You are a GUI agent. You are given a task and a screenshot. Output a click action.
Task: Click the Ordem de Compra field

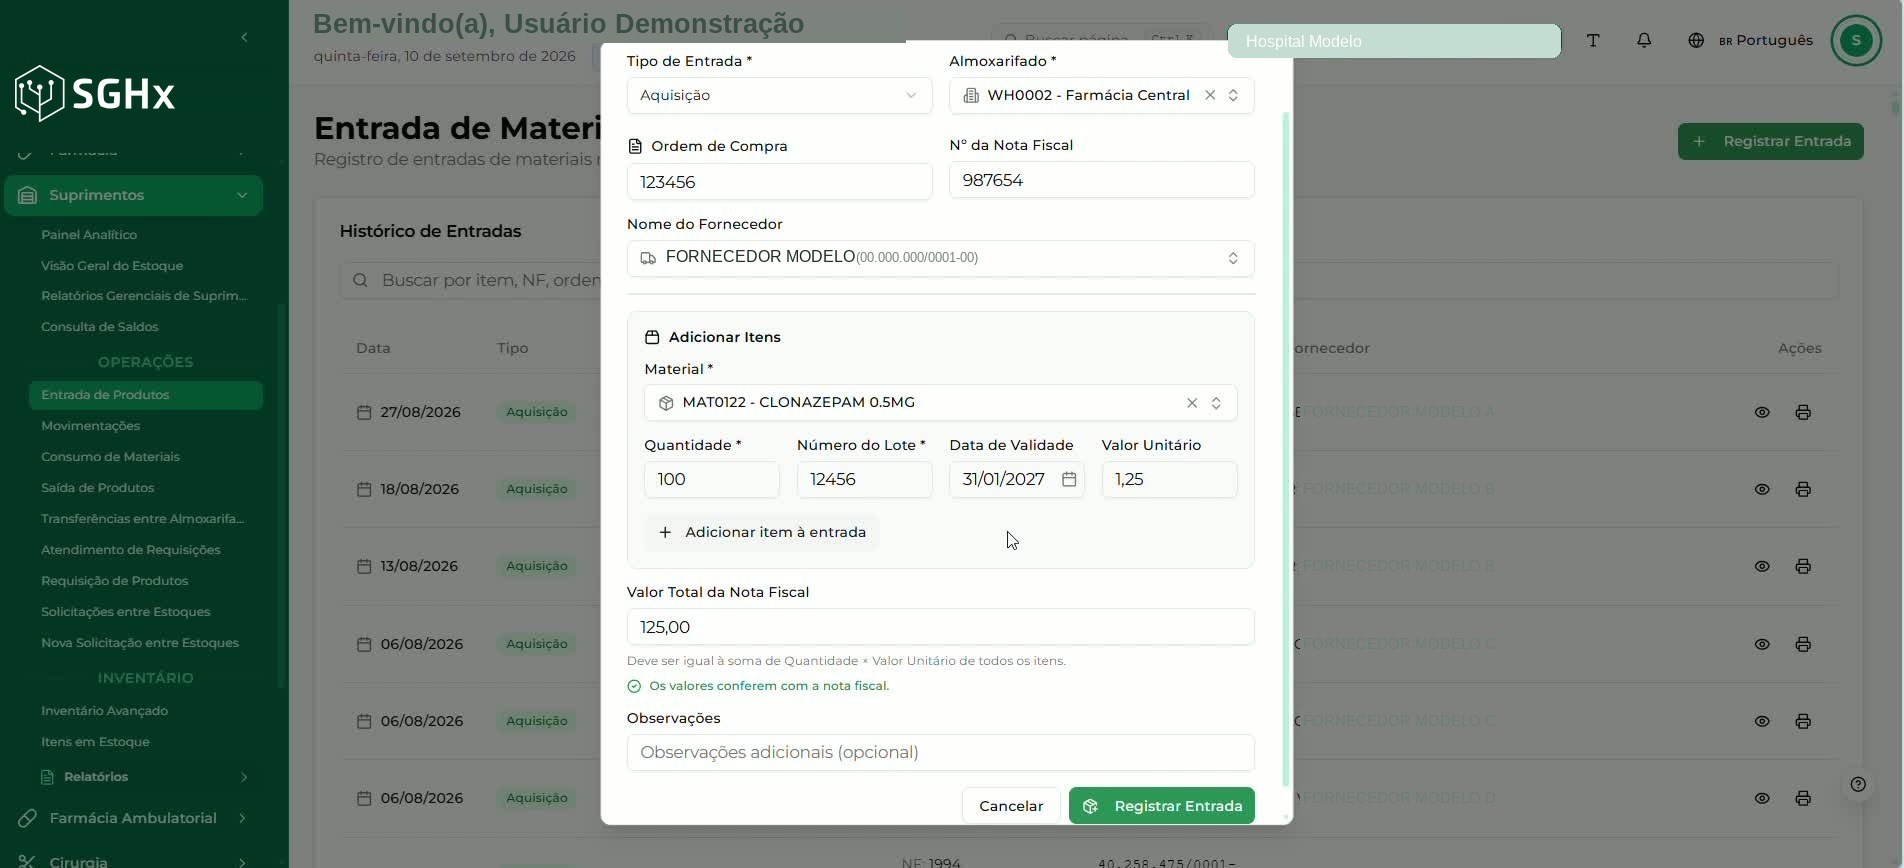[779, 182]
